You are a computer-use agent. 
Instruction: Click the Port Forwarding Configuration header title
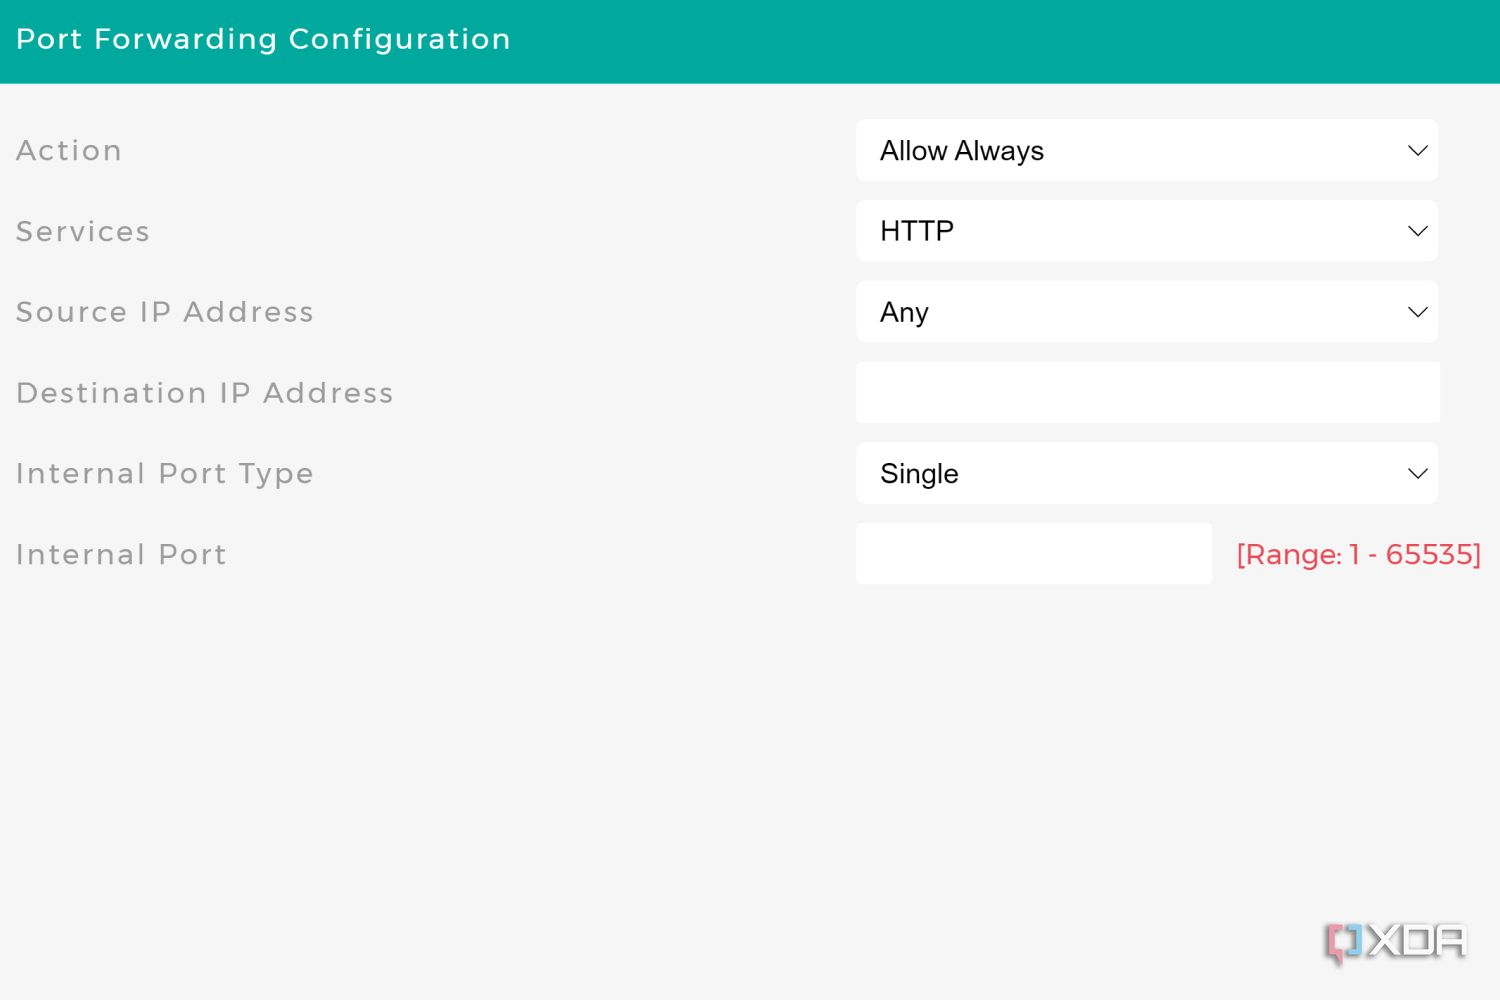click(263, 39)
